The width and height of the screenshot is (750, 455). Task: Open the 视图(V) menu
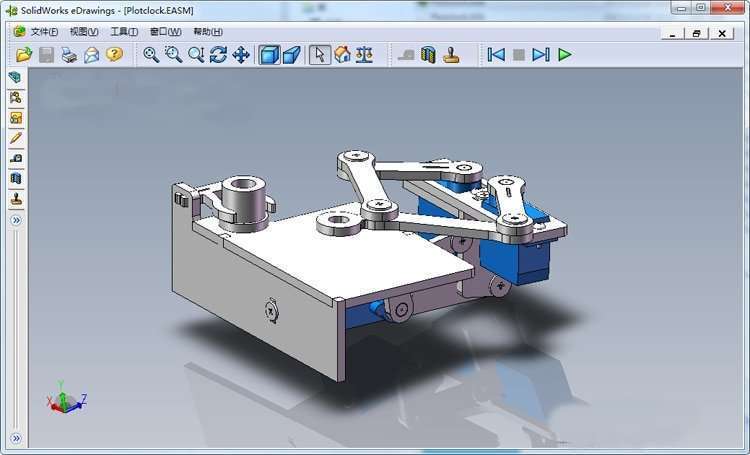click(x=84, y=32)
